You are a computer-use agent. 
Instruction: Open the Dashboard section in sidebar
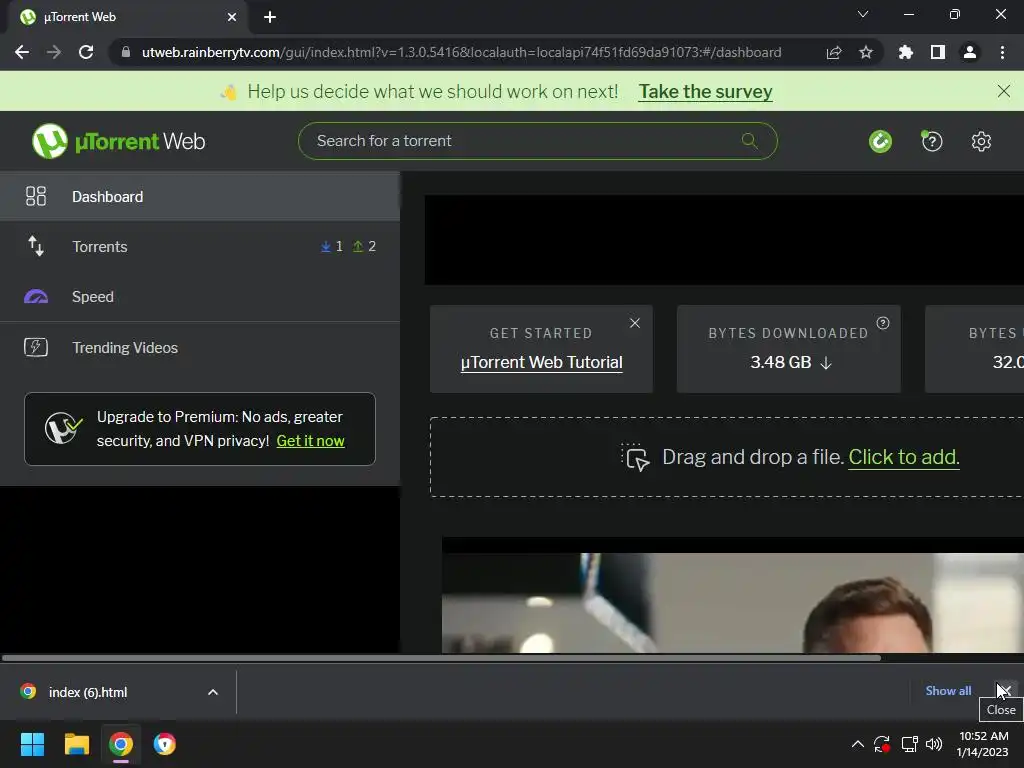(200, 197)
